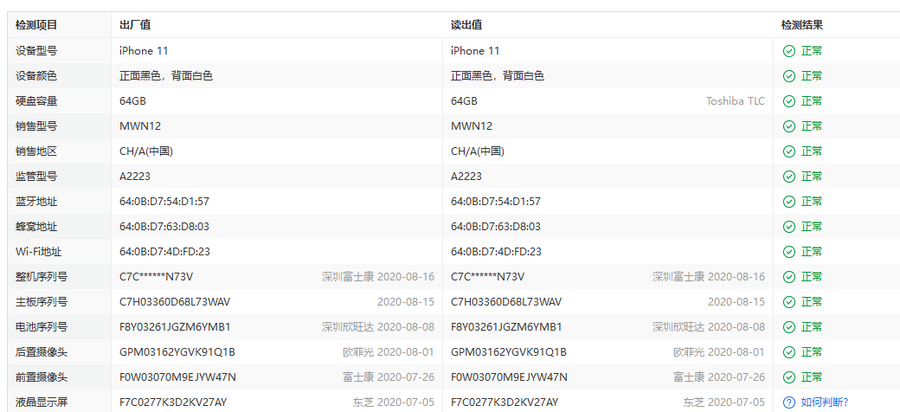This screenshot has height=412, width=900.
Task: Click the green check icon in Wi-Fi地址 row
Action: (789, 251)
